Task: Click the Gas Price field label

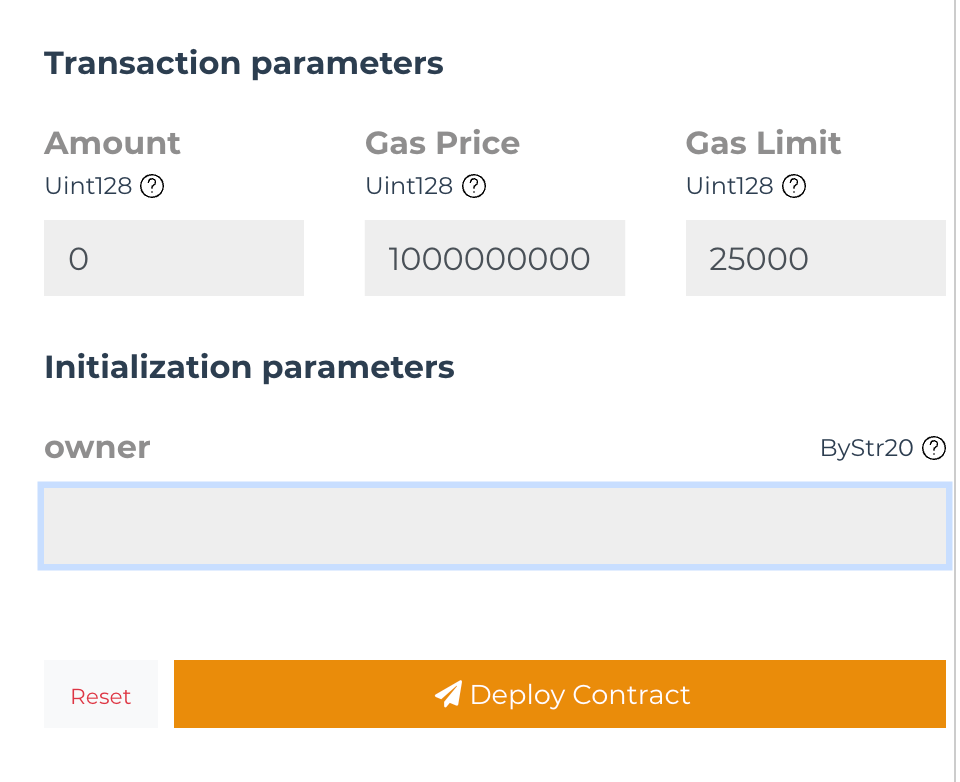Action: (442, 143)
